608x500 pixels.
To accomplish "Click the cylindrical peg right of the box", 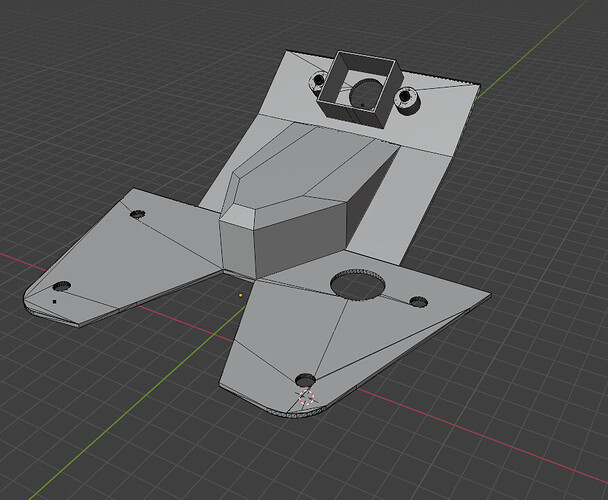I will point(406,100).
